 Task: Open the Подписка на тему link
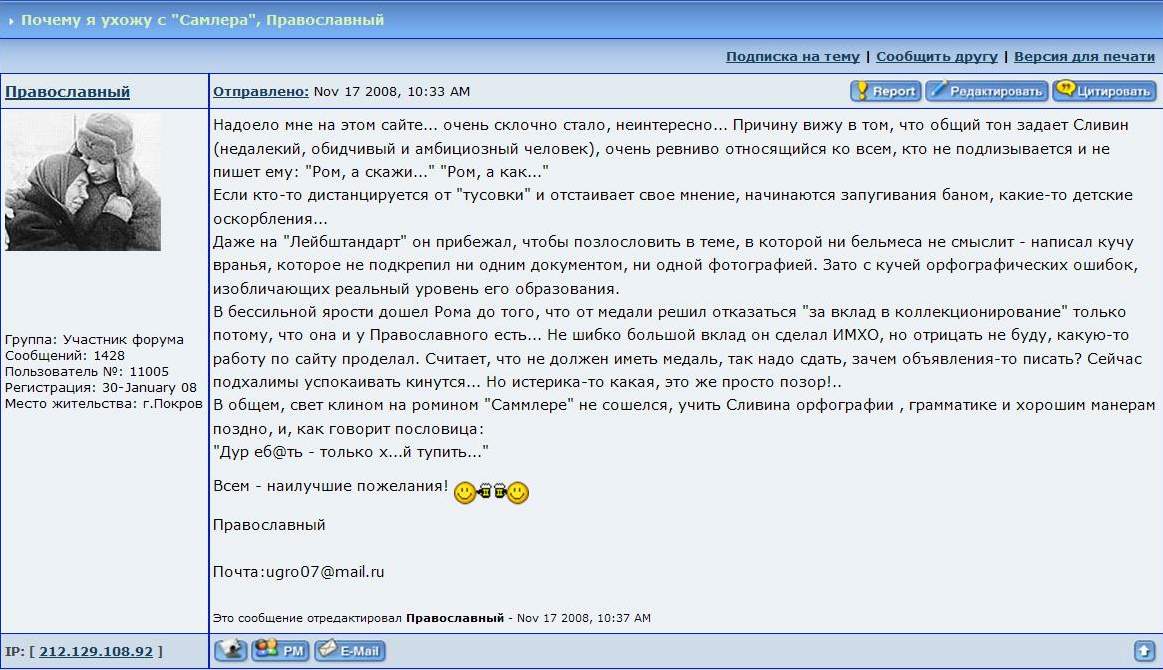click(792, 57)
